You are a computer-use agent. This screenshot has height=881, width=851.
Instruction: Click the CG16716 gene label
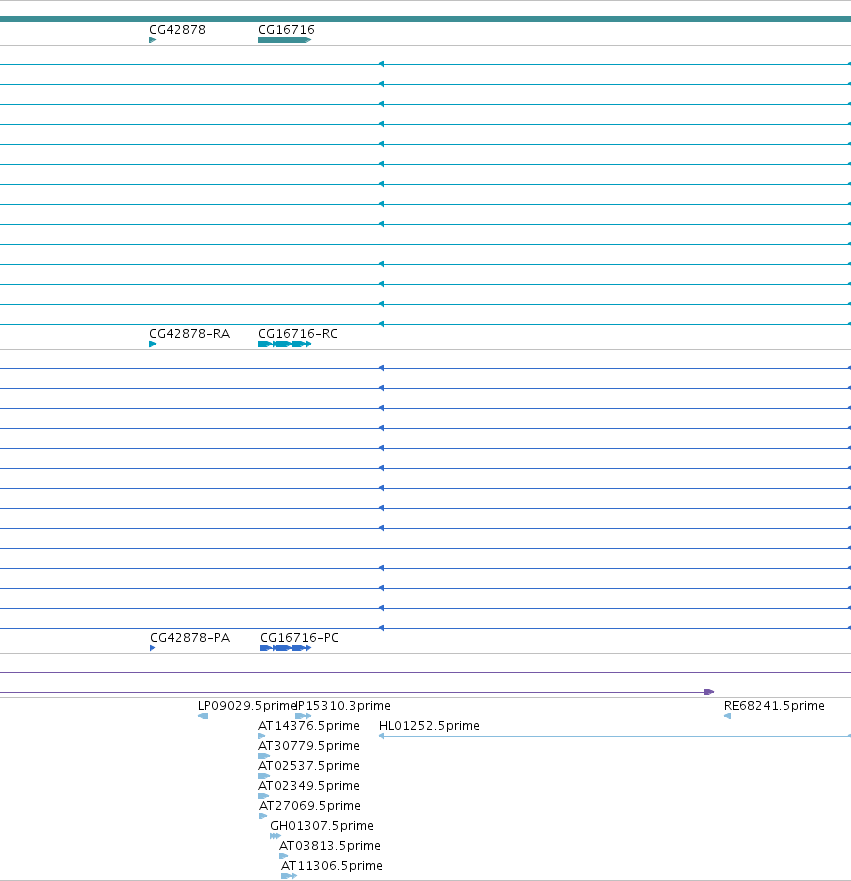click(x=286, y=30)
